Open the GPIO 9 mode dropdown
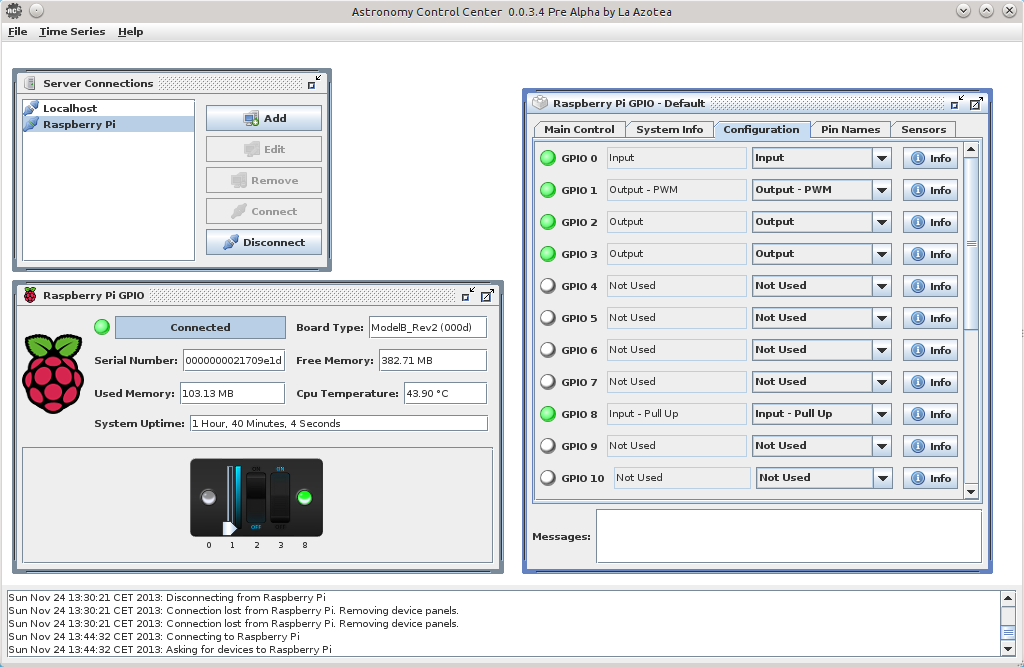Screen dimensions: 1024x667 point(882,446)
